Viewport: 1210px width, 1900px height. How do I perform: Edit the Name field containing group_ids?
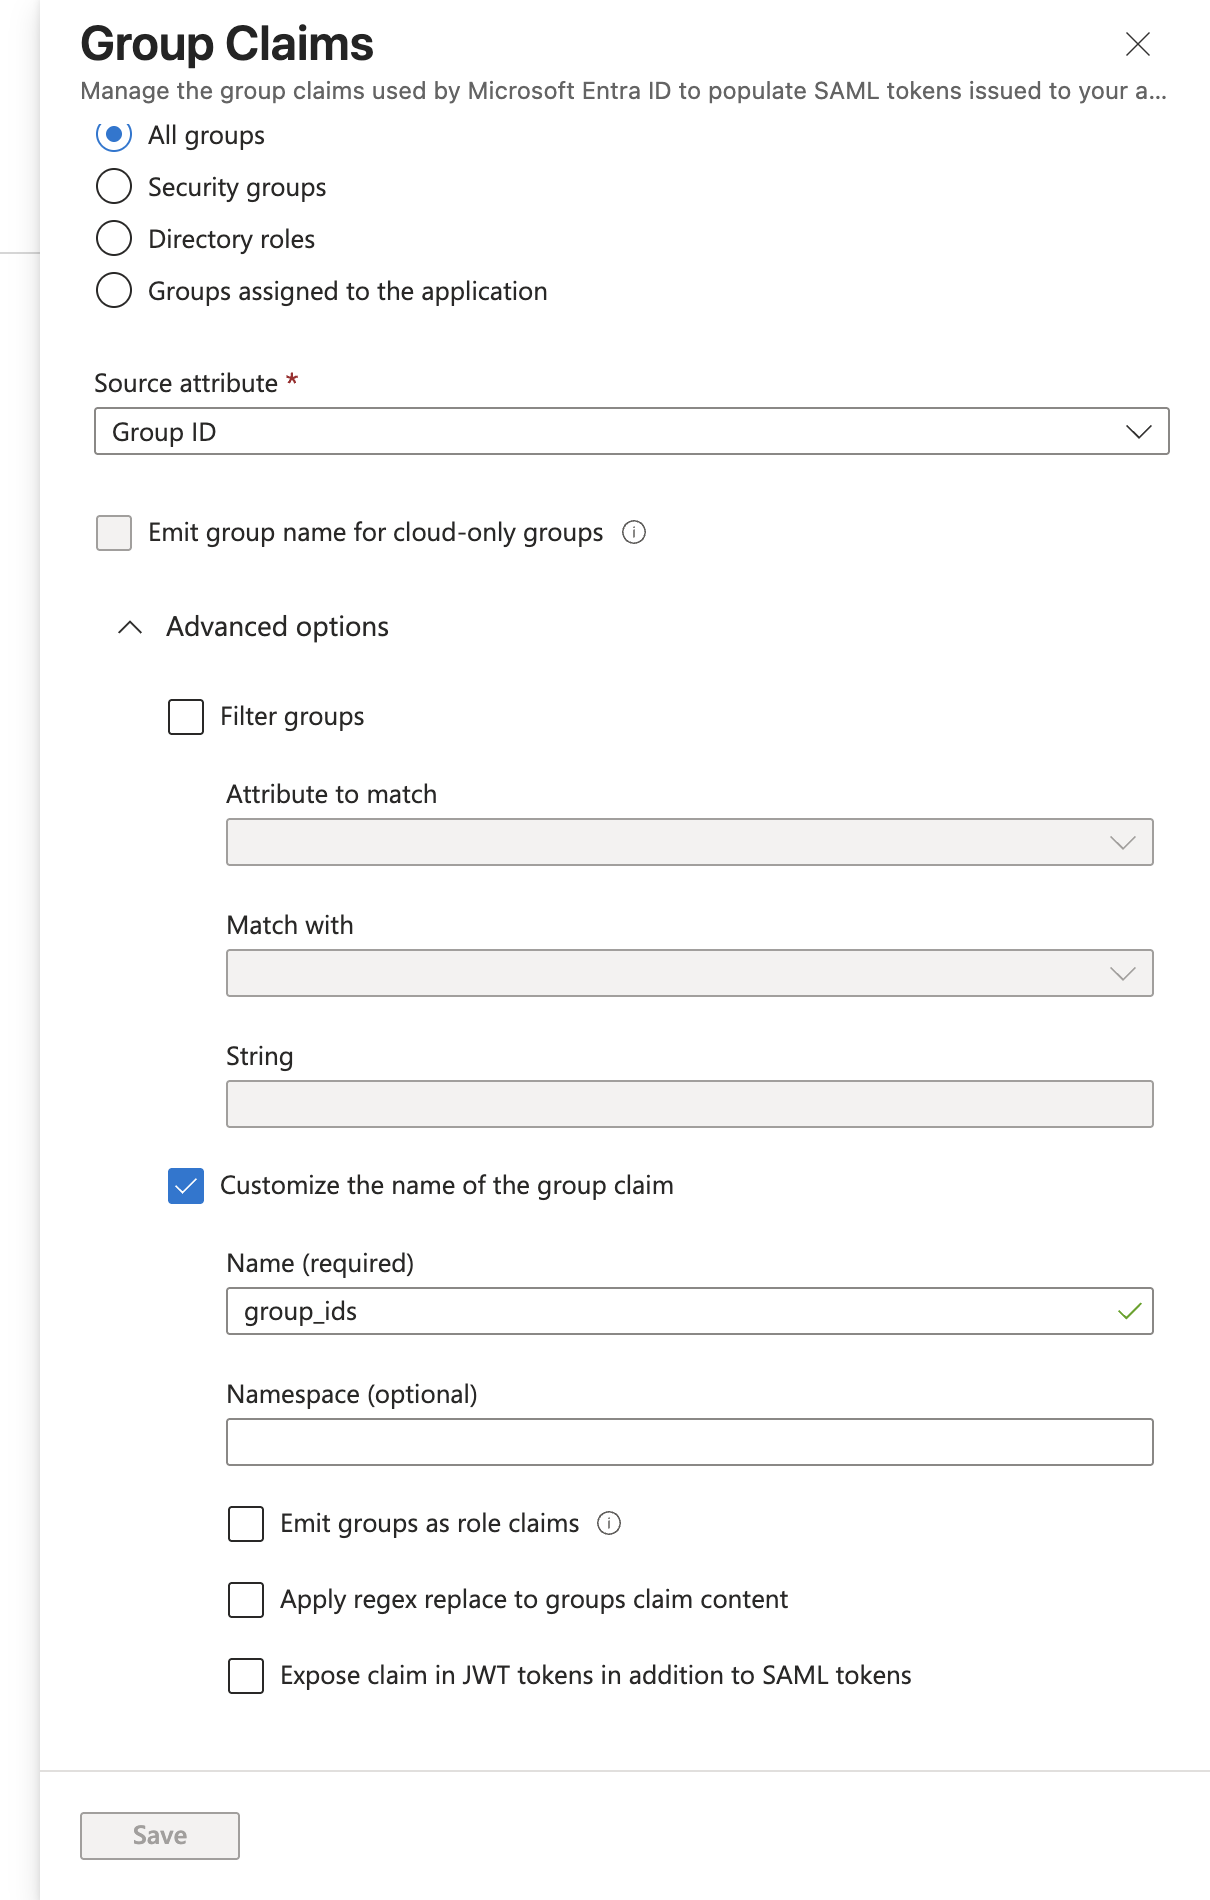(x=690, y=1311)
